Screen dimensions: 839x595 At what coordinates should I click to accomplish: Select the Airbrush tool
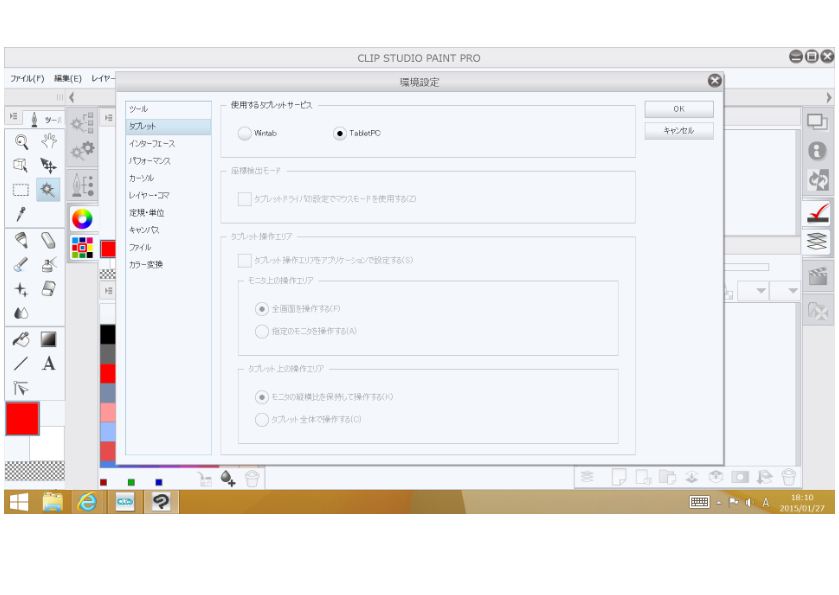[49, 264]
